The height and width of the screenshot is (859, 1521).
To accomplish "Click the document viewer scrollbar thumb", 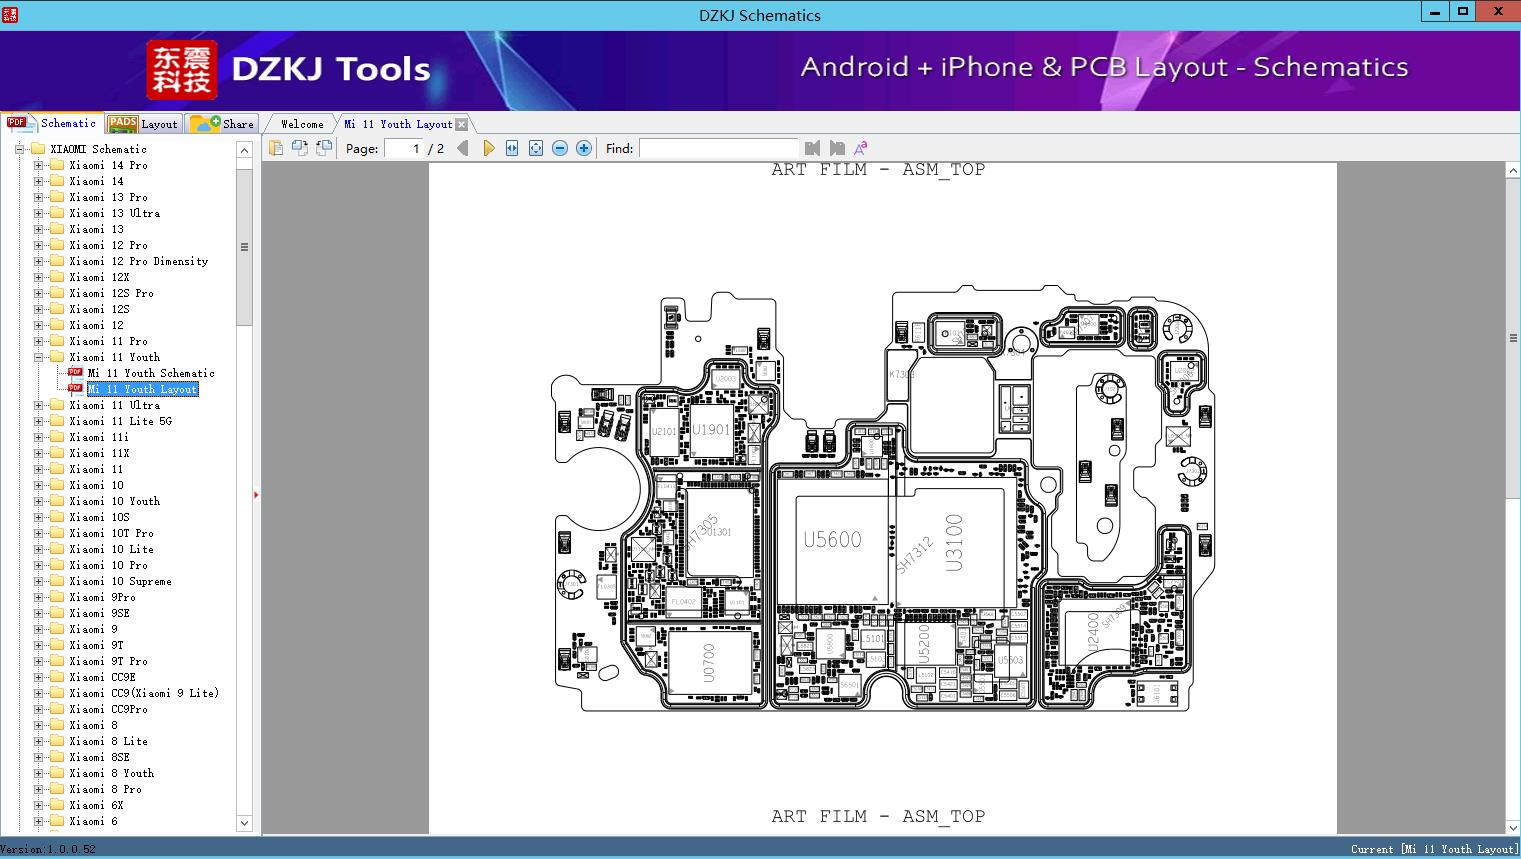I will pyautogui.click(x=1513, y=339).
